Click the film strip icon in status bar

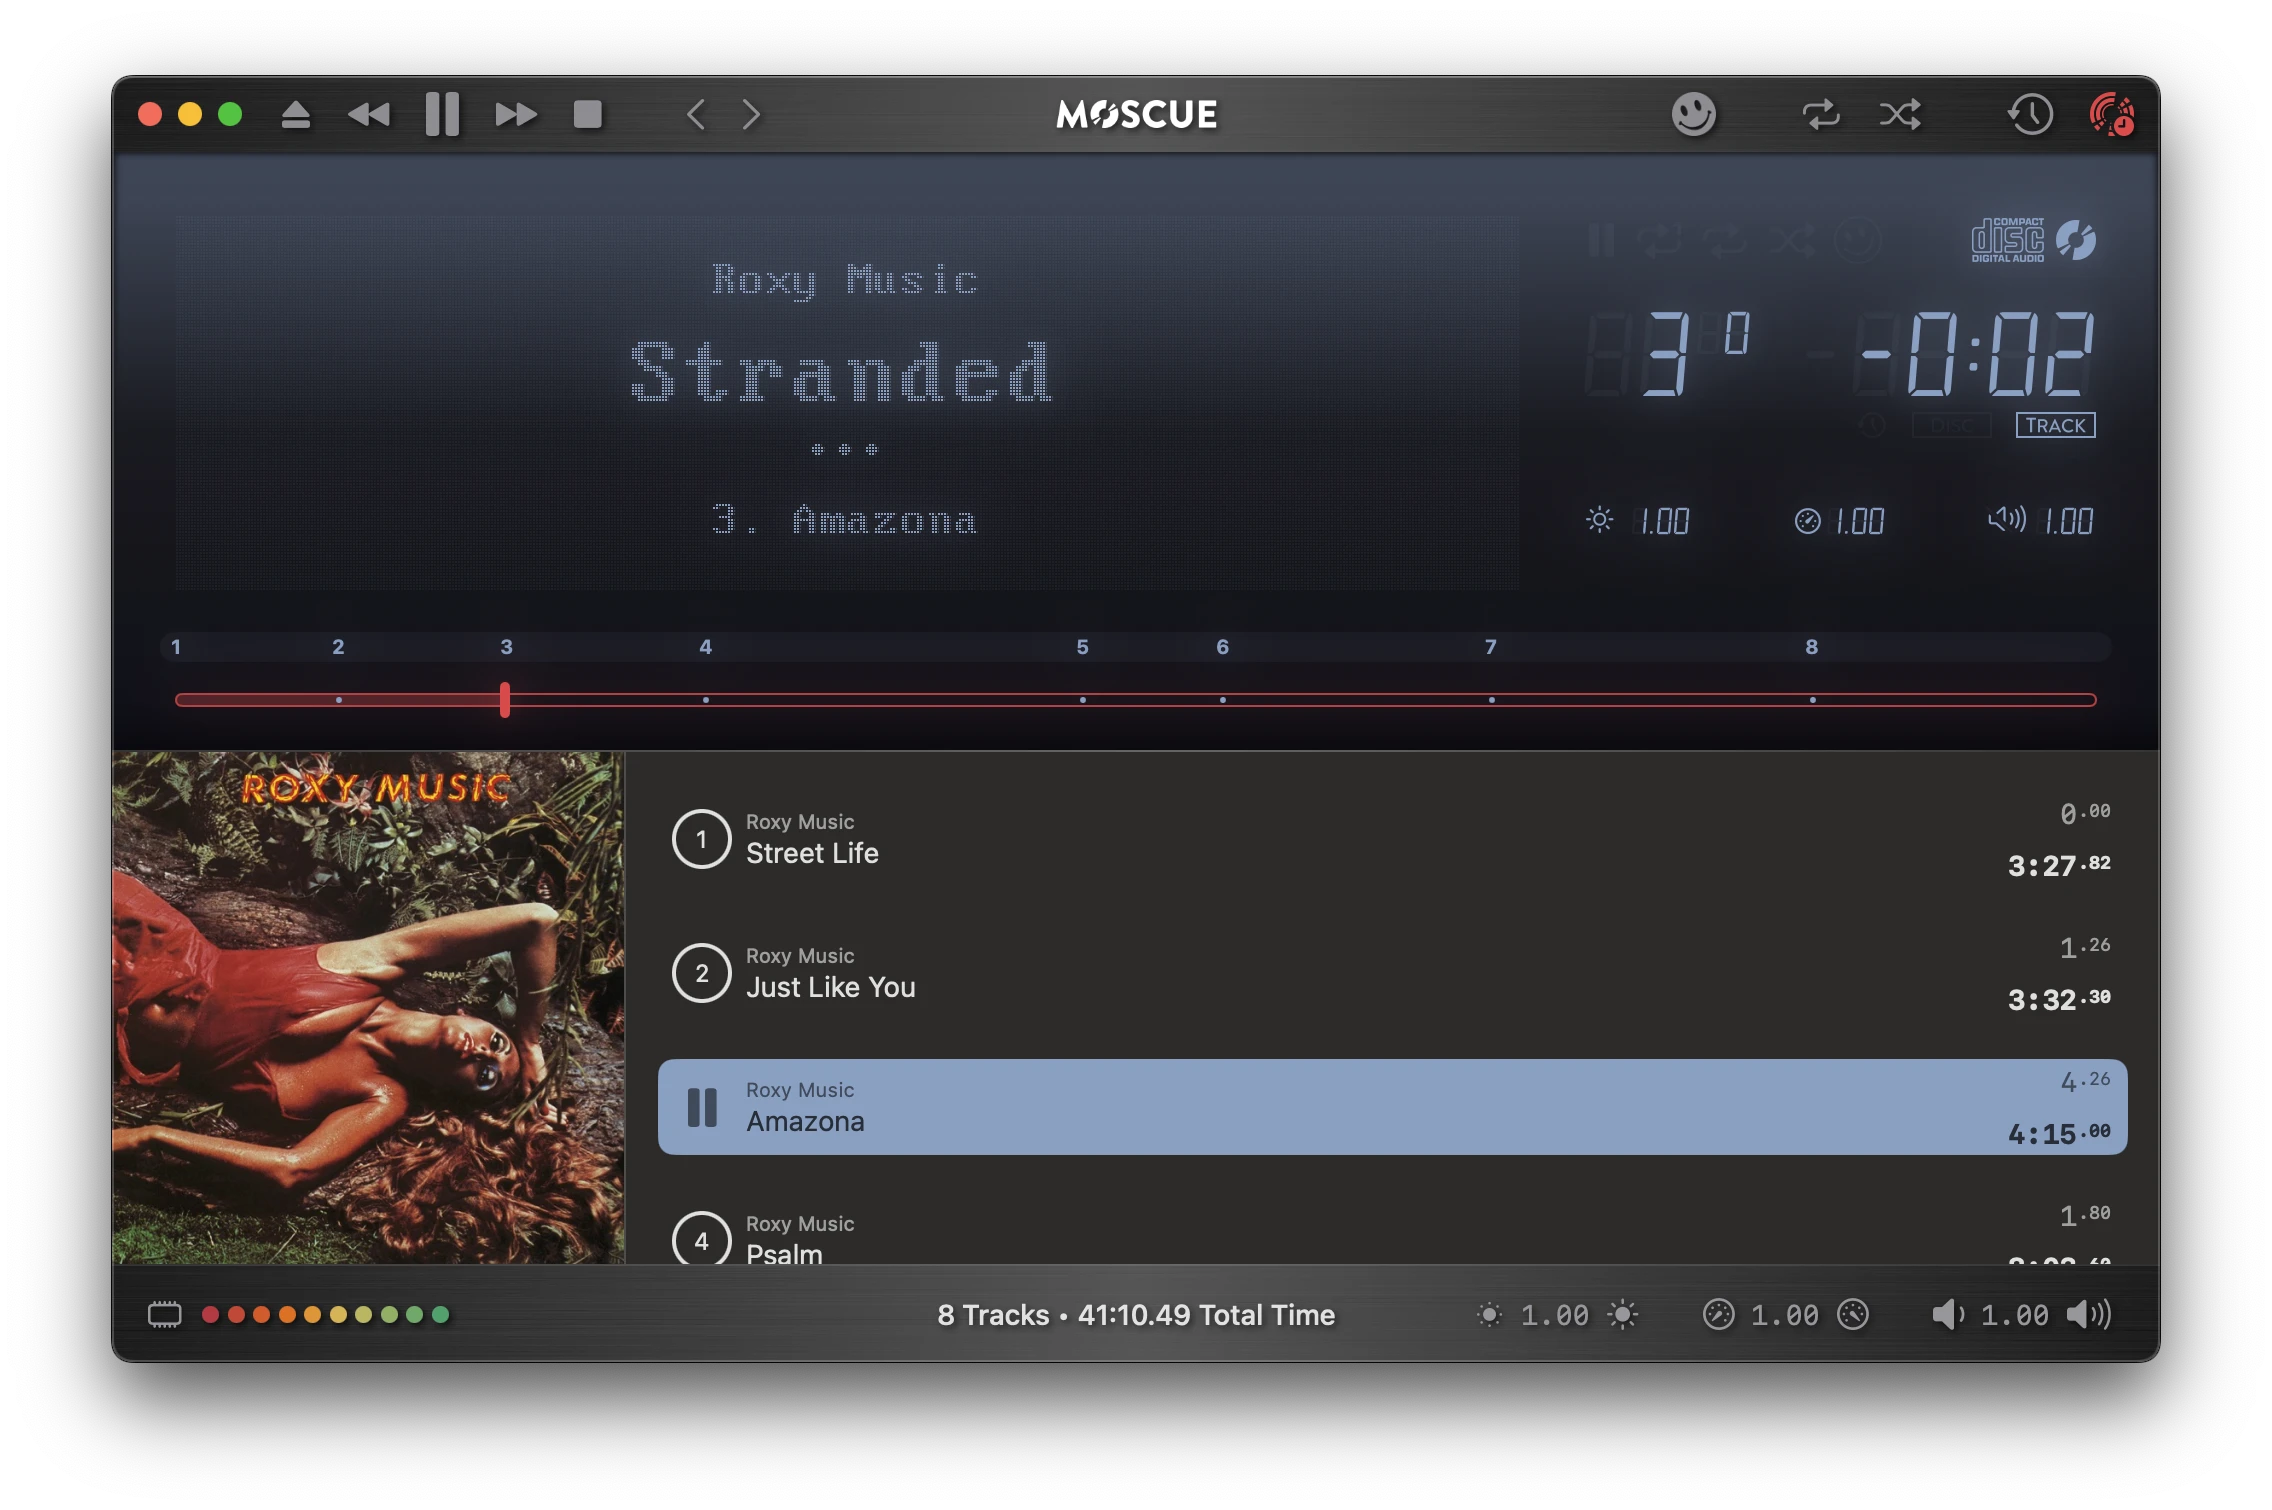point(165,1314)
